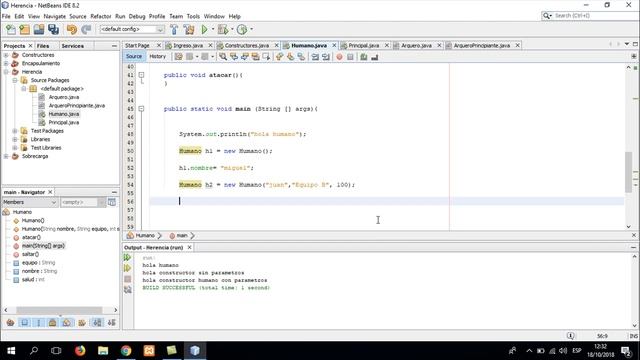This screenshot has height=360, width=640.
Task: Click the red Start Macro Recording icon
Action: (339, 57)
